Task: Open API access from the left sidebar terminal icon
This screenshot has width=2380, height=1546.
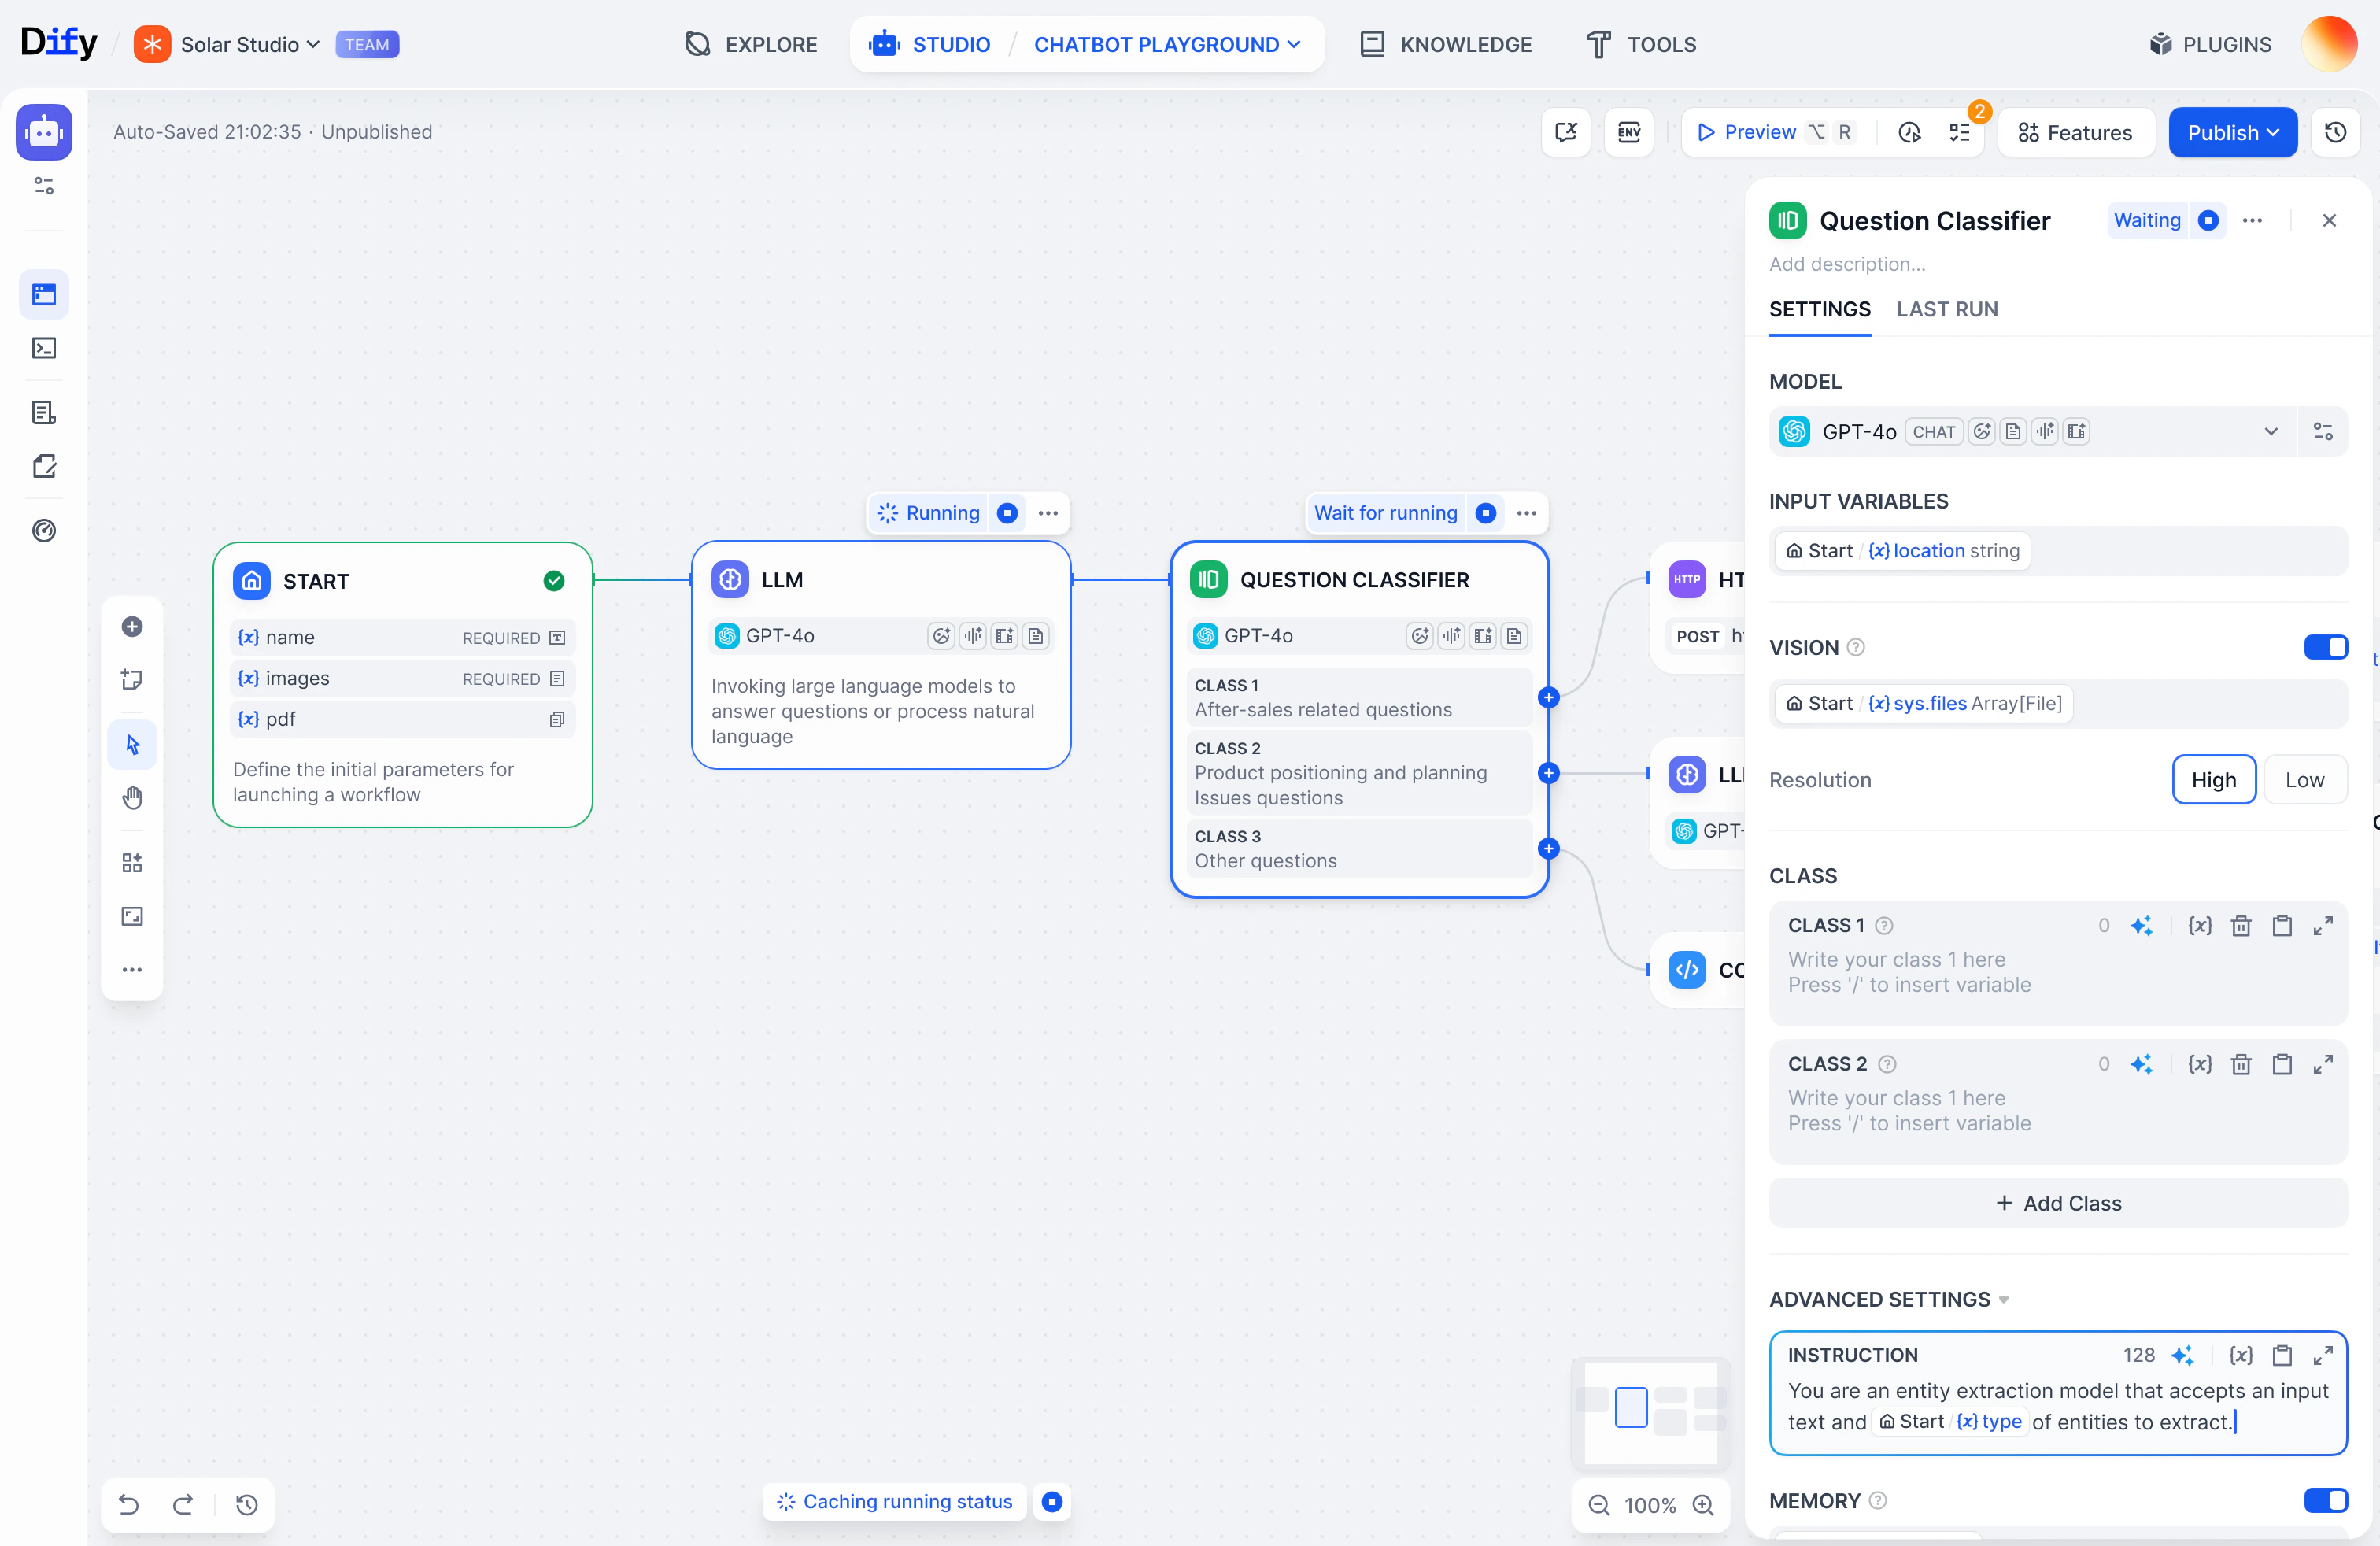Action: click(43, 348)
